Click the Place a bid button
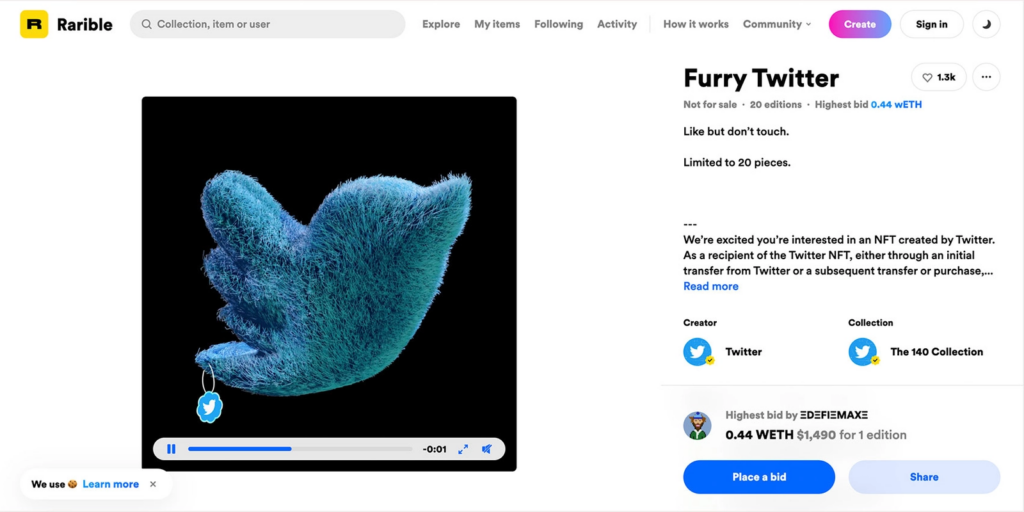The width and height of the screenshot is (1024, 512). point(759,477)
